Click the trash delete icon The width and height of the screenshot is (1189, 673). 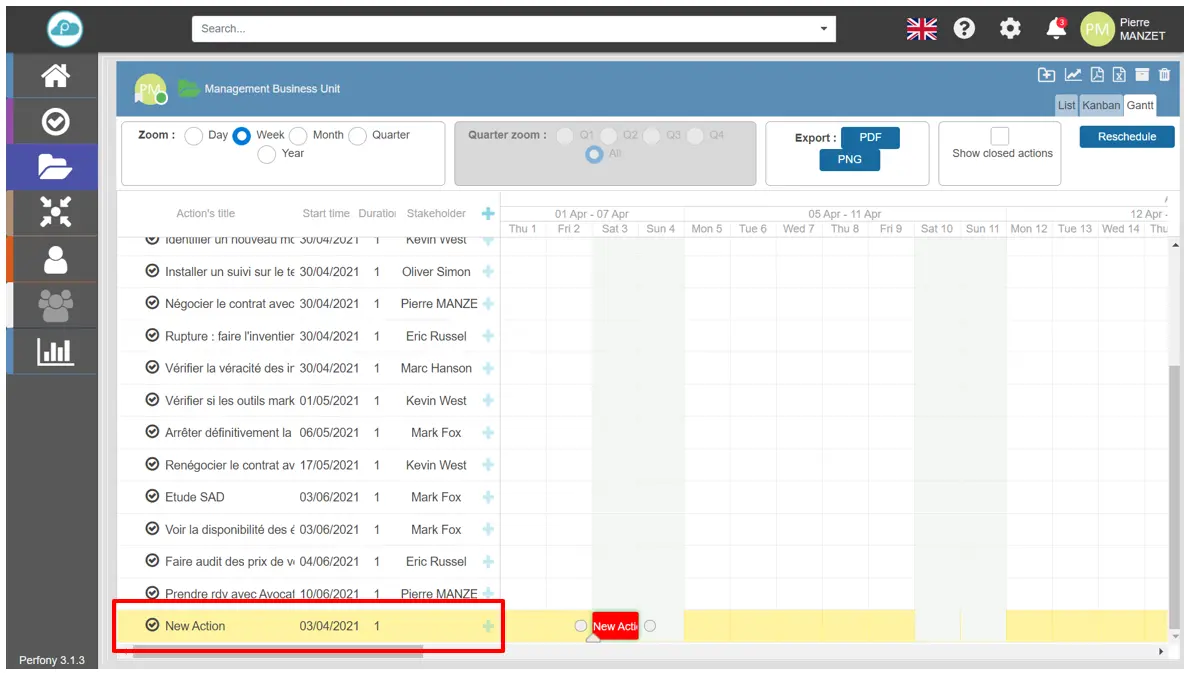click(x=1164, y=75)
